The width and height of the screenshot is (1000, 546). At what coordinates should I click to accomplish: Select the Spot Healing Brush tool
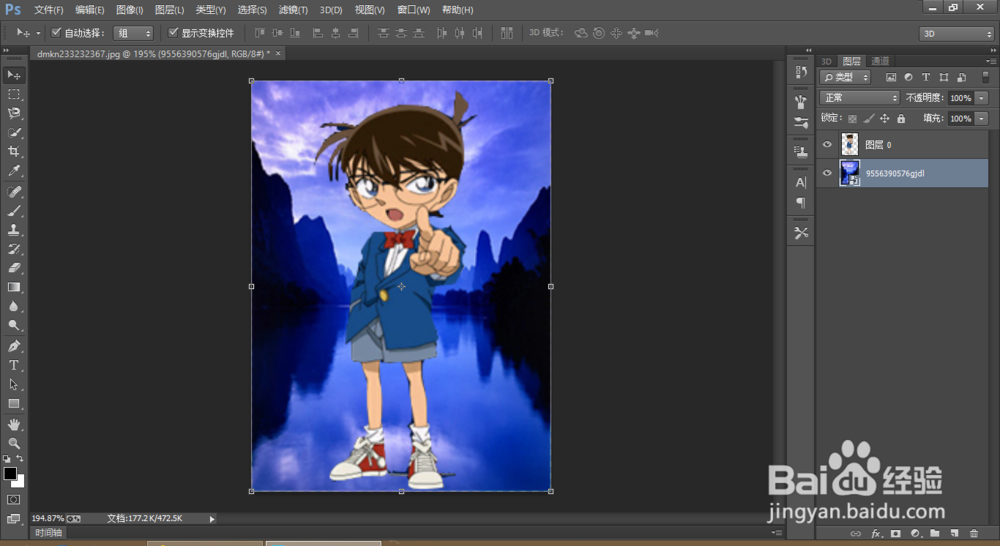point(13,192)
